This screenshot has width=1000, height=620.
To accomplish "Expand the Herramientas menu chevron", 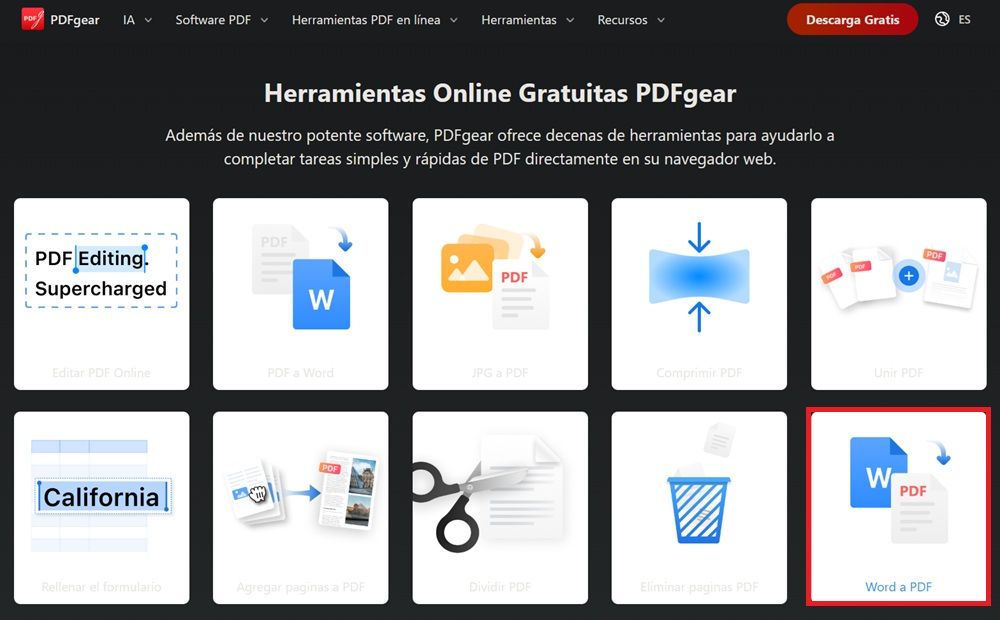I will [x=570, y=20].
